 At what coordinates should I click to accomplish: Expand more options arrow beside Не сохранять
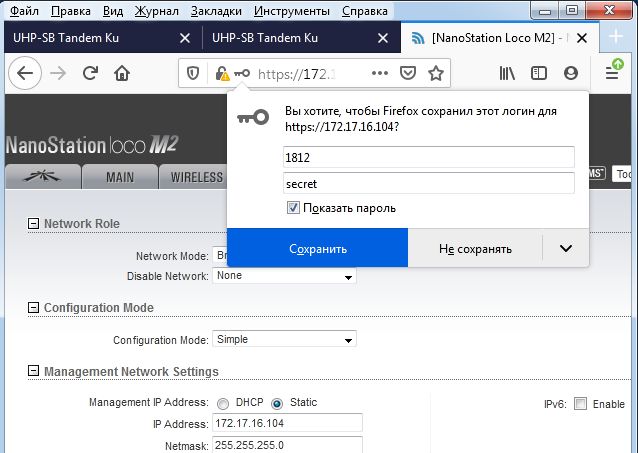coord(566,248)
